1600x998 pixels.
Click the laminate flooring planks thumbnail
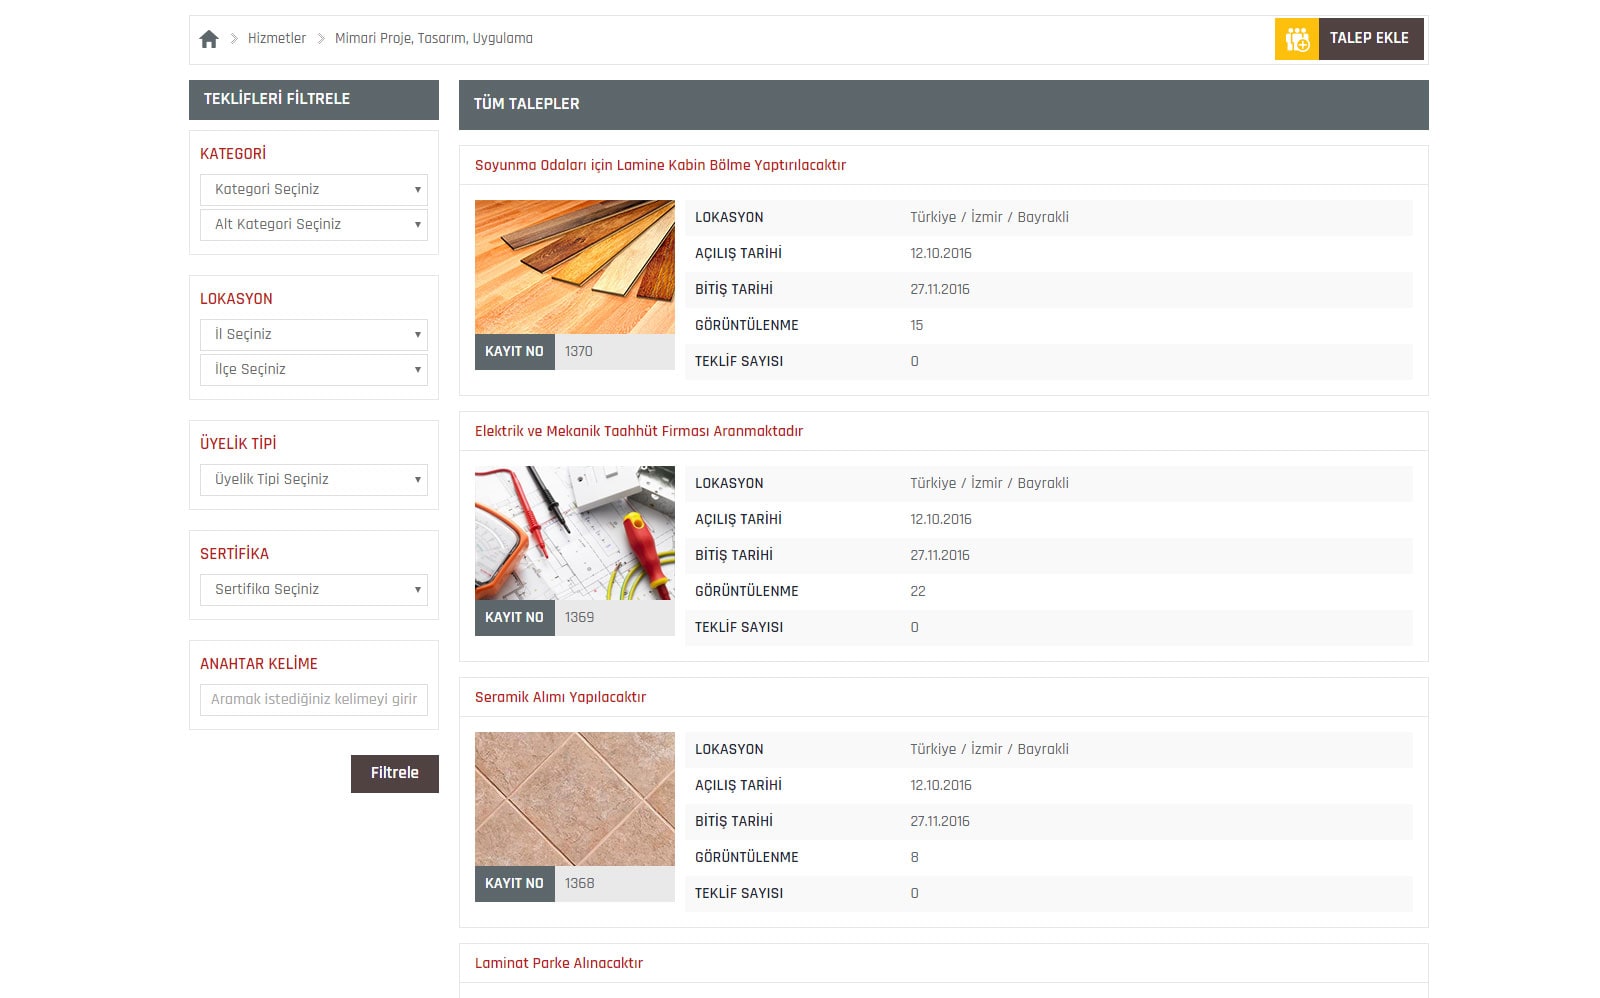(574, 267)
